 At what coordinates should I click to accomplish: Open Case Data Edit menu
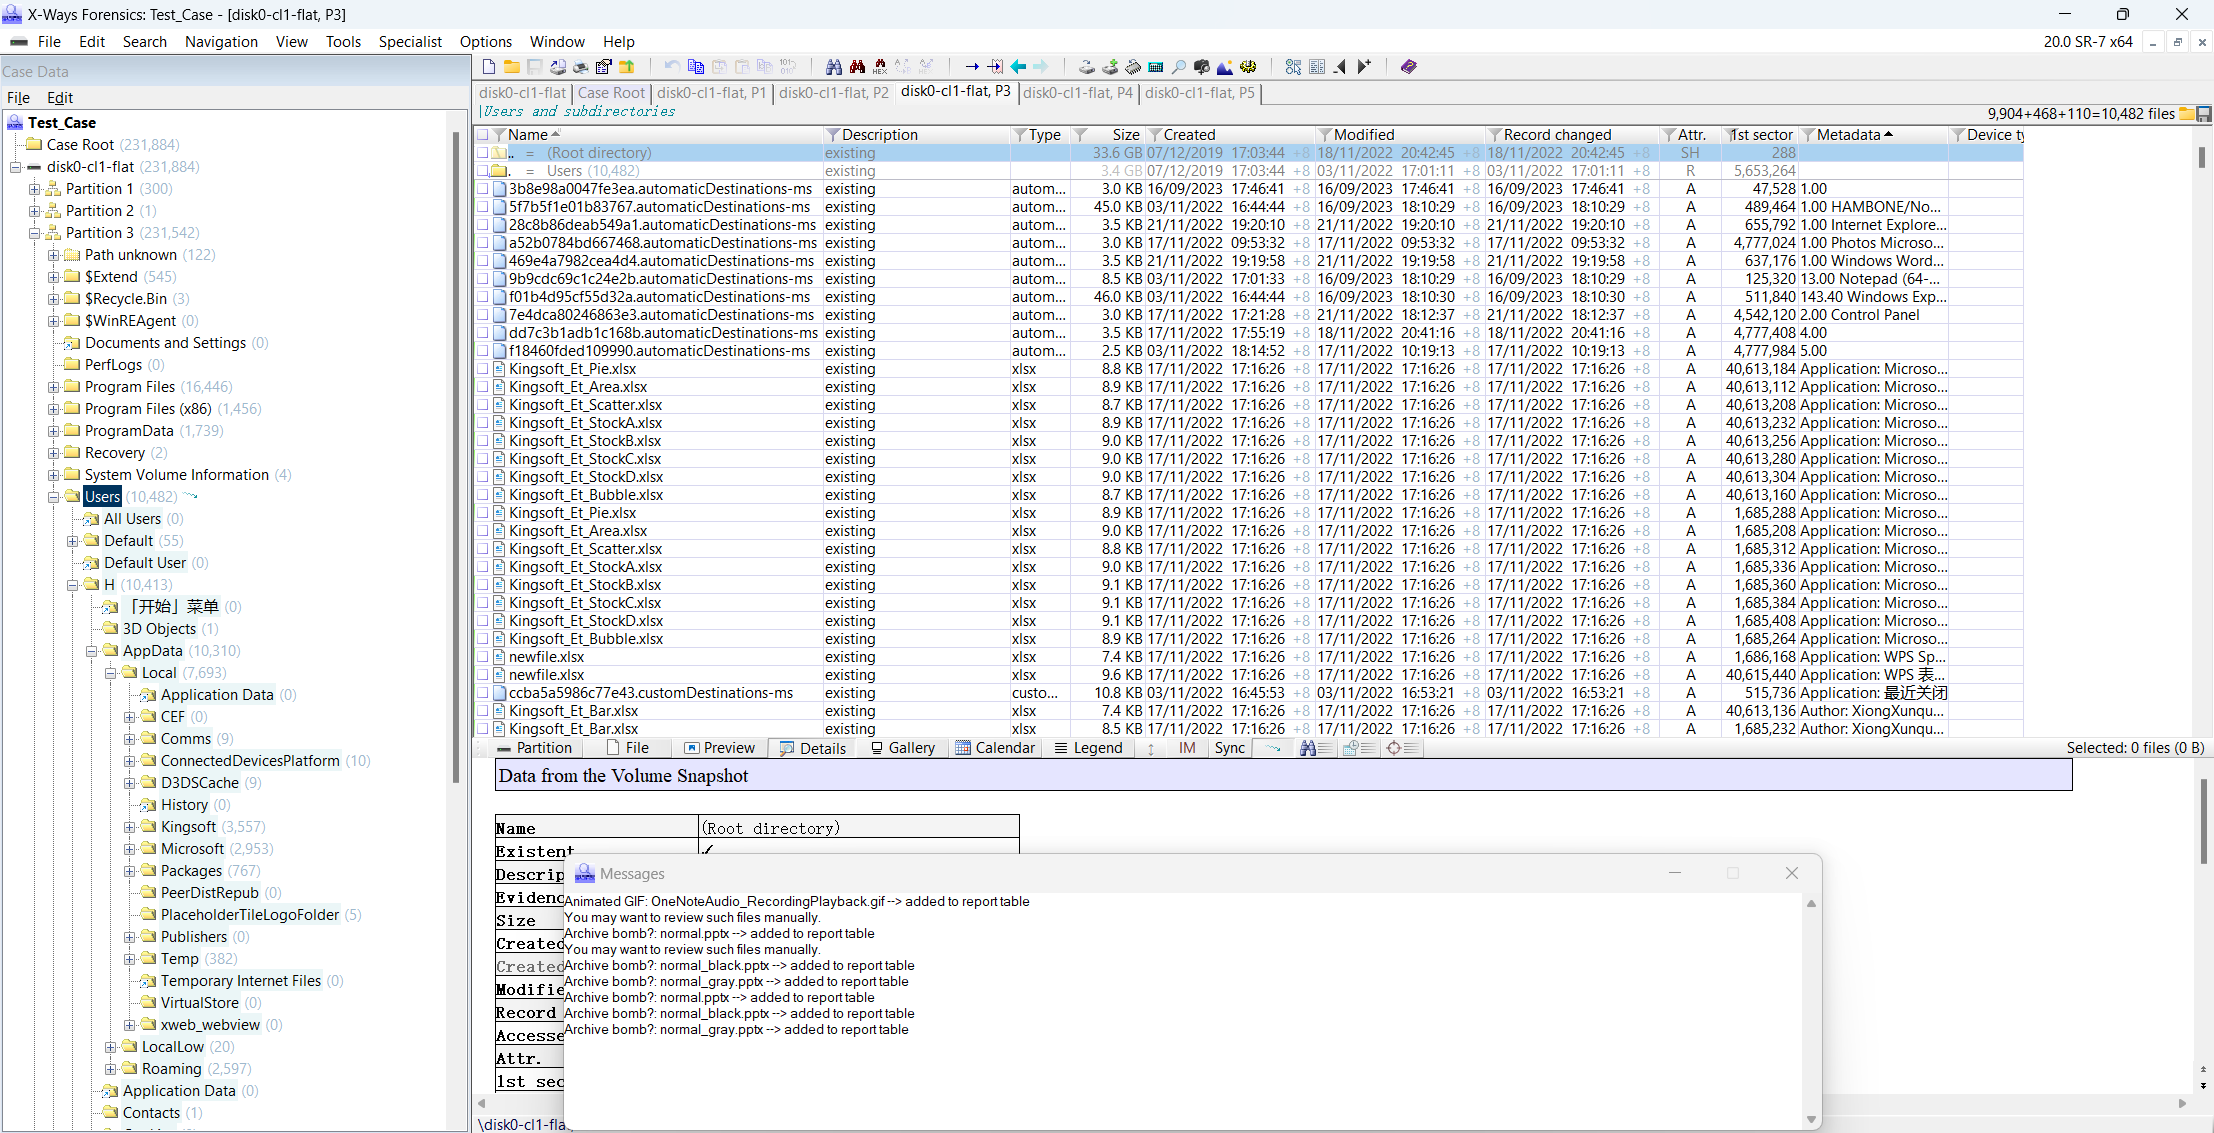60,98
